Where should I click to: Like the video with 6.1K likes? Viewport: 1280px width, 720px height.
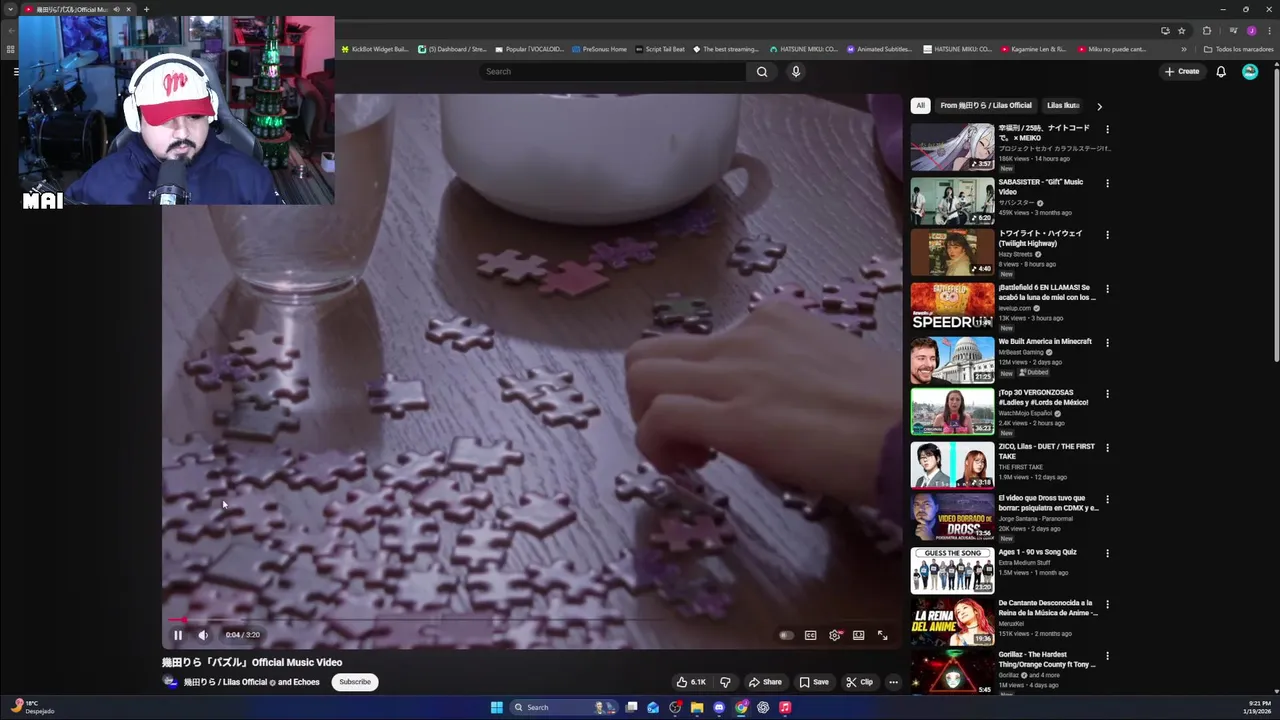coord(690,682)
